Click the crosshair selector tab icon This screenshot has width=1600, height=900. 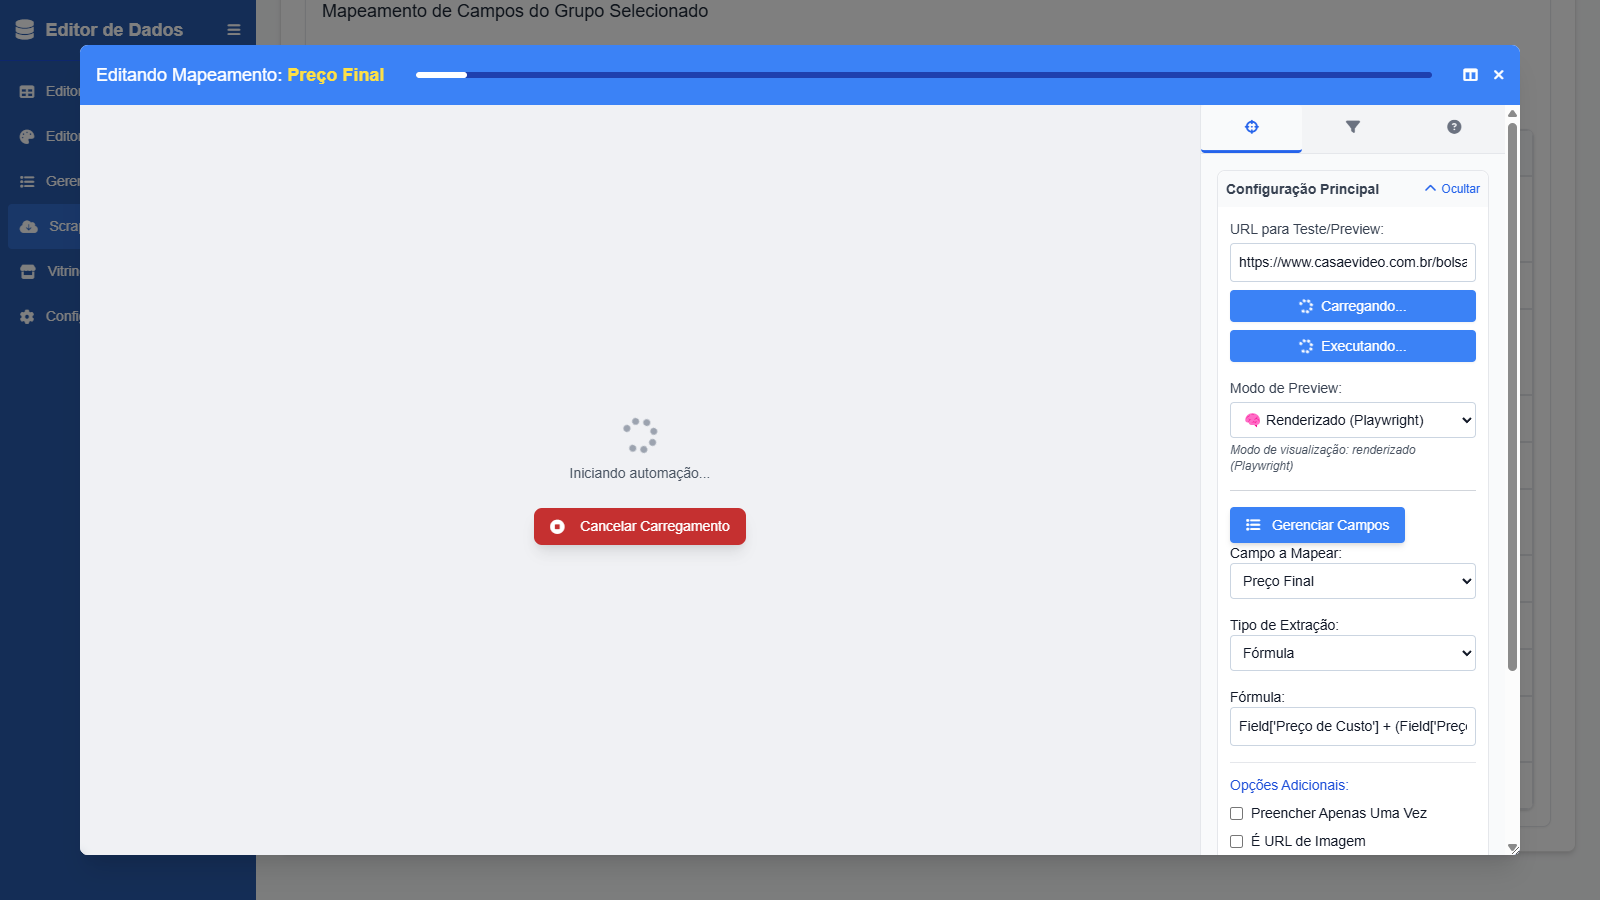click(1251, 127)
